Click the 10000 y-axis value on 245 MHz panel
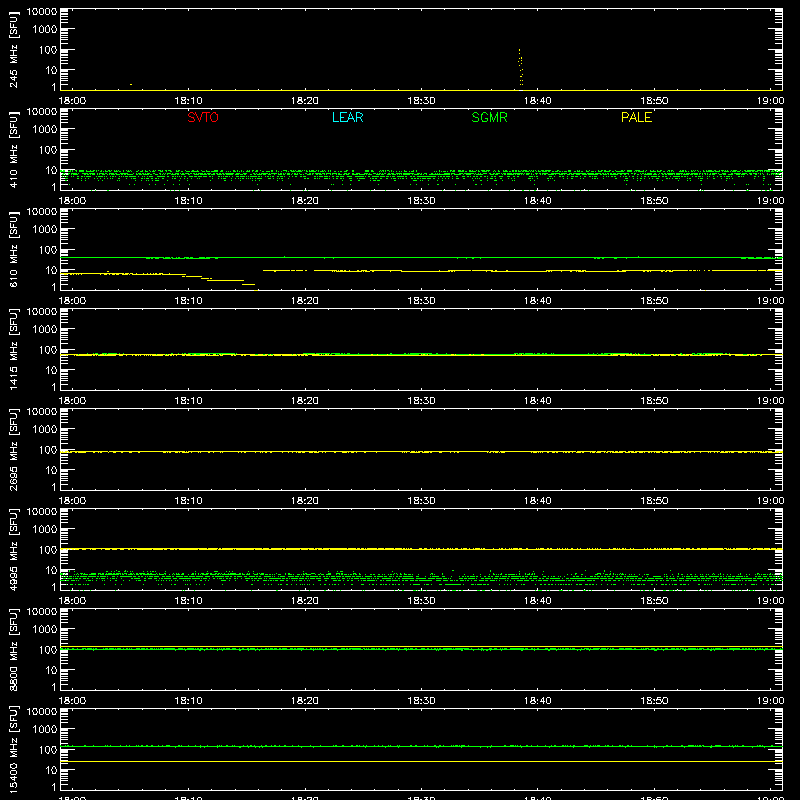Image resolution: width=800 pixels, height=800 pixels. [42, 12]
